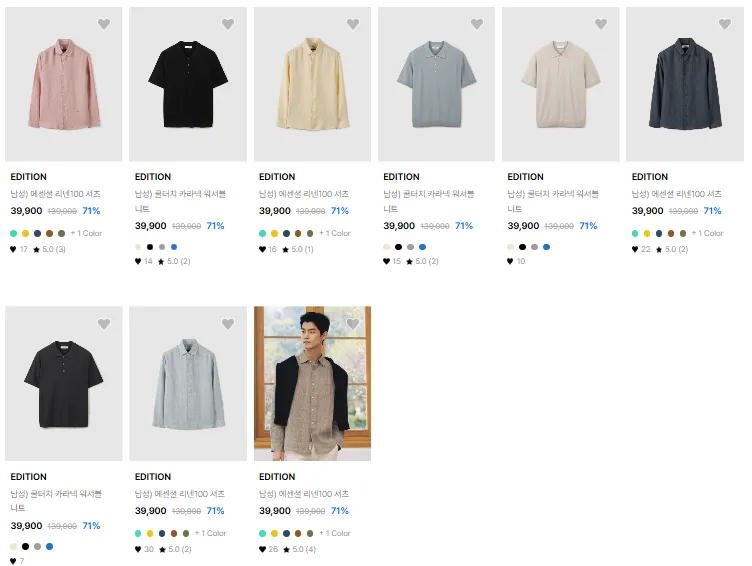This screenshot has height=566, width=752.
Task: Open the light blue linen shirt image
Action: 188,383
